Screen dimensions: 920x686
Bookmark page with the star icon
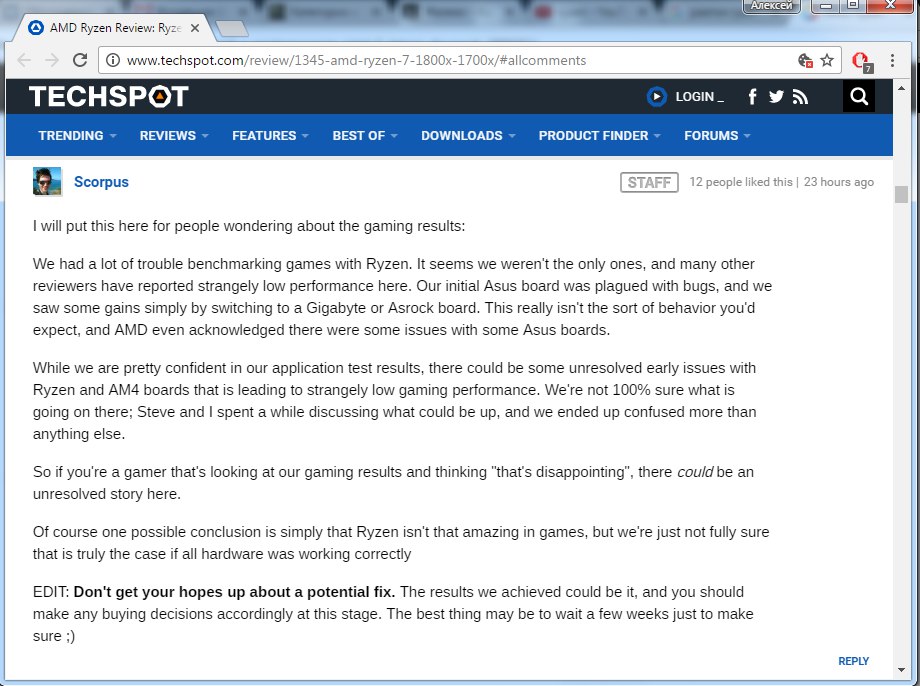coord(827,60)
